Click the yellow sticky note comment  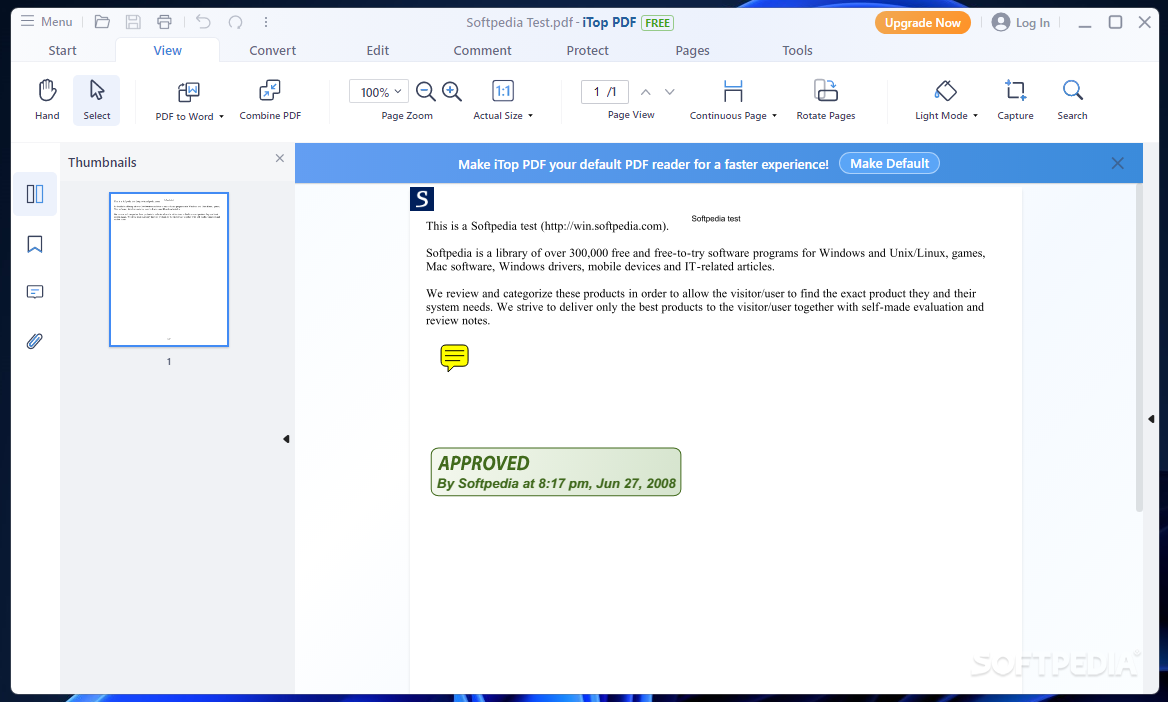(x=454, y=358)
